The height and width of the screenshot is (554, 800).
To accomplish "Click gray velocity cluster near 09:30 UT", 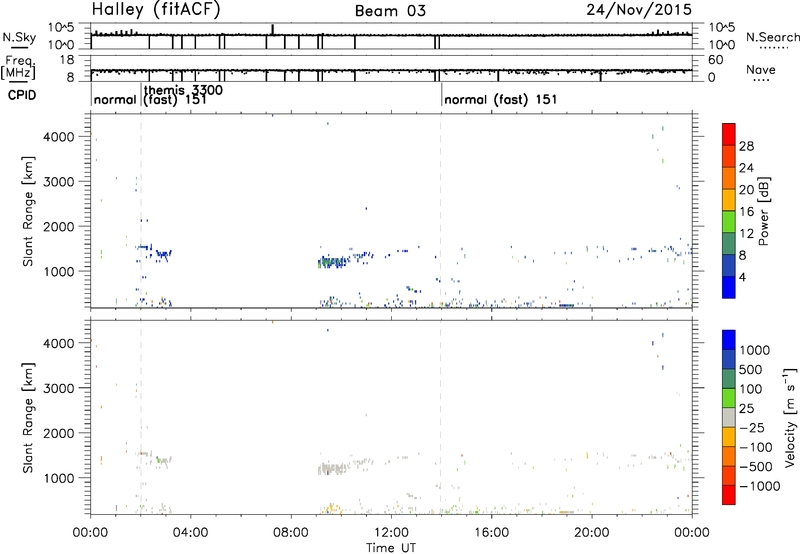I will (332, 468).
